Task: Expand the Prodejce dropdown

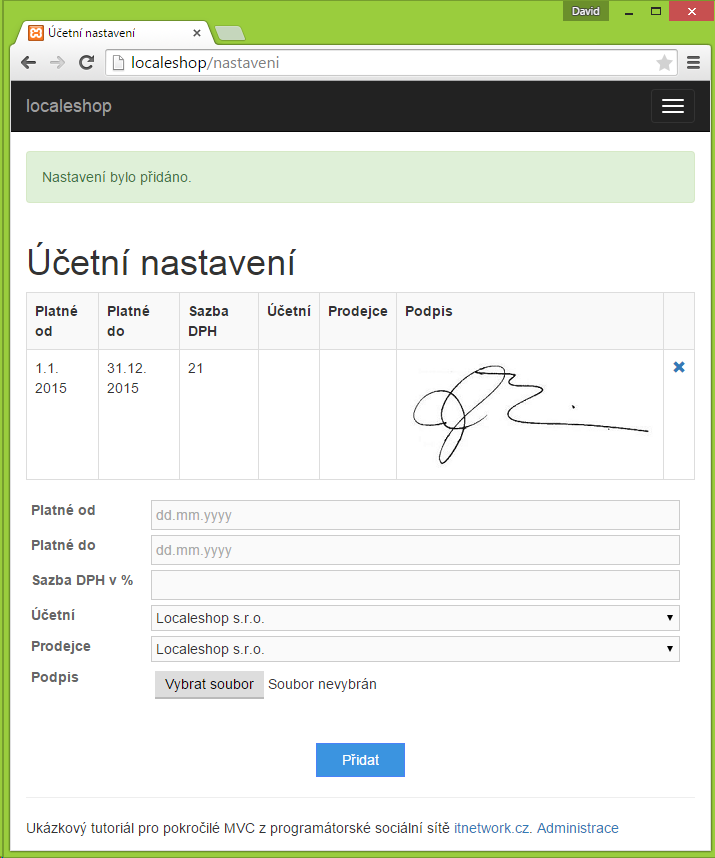Action: click(415, 649)
